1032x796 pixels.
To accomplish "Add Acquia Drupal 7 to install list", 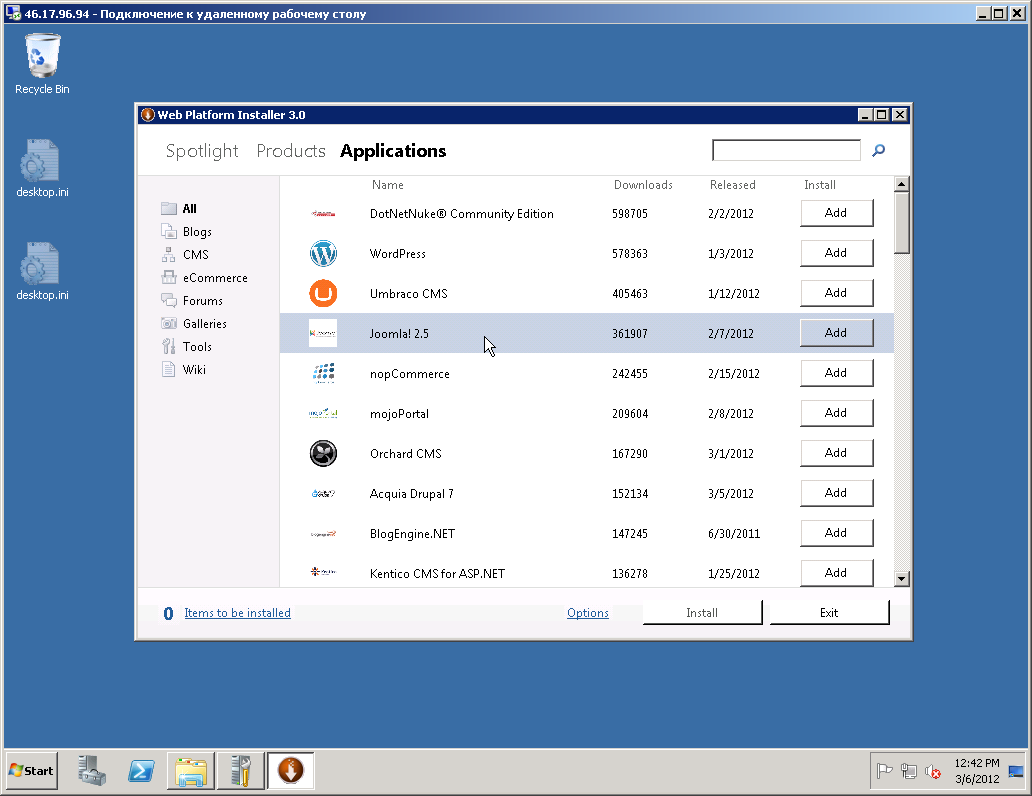I will click(x=837, y=493).
